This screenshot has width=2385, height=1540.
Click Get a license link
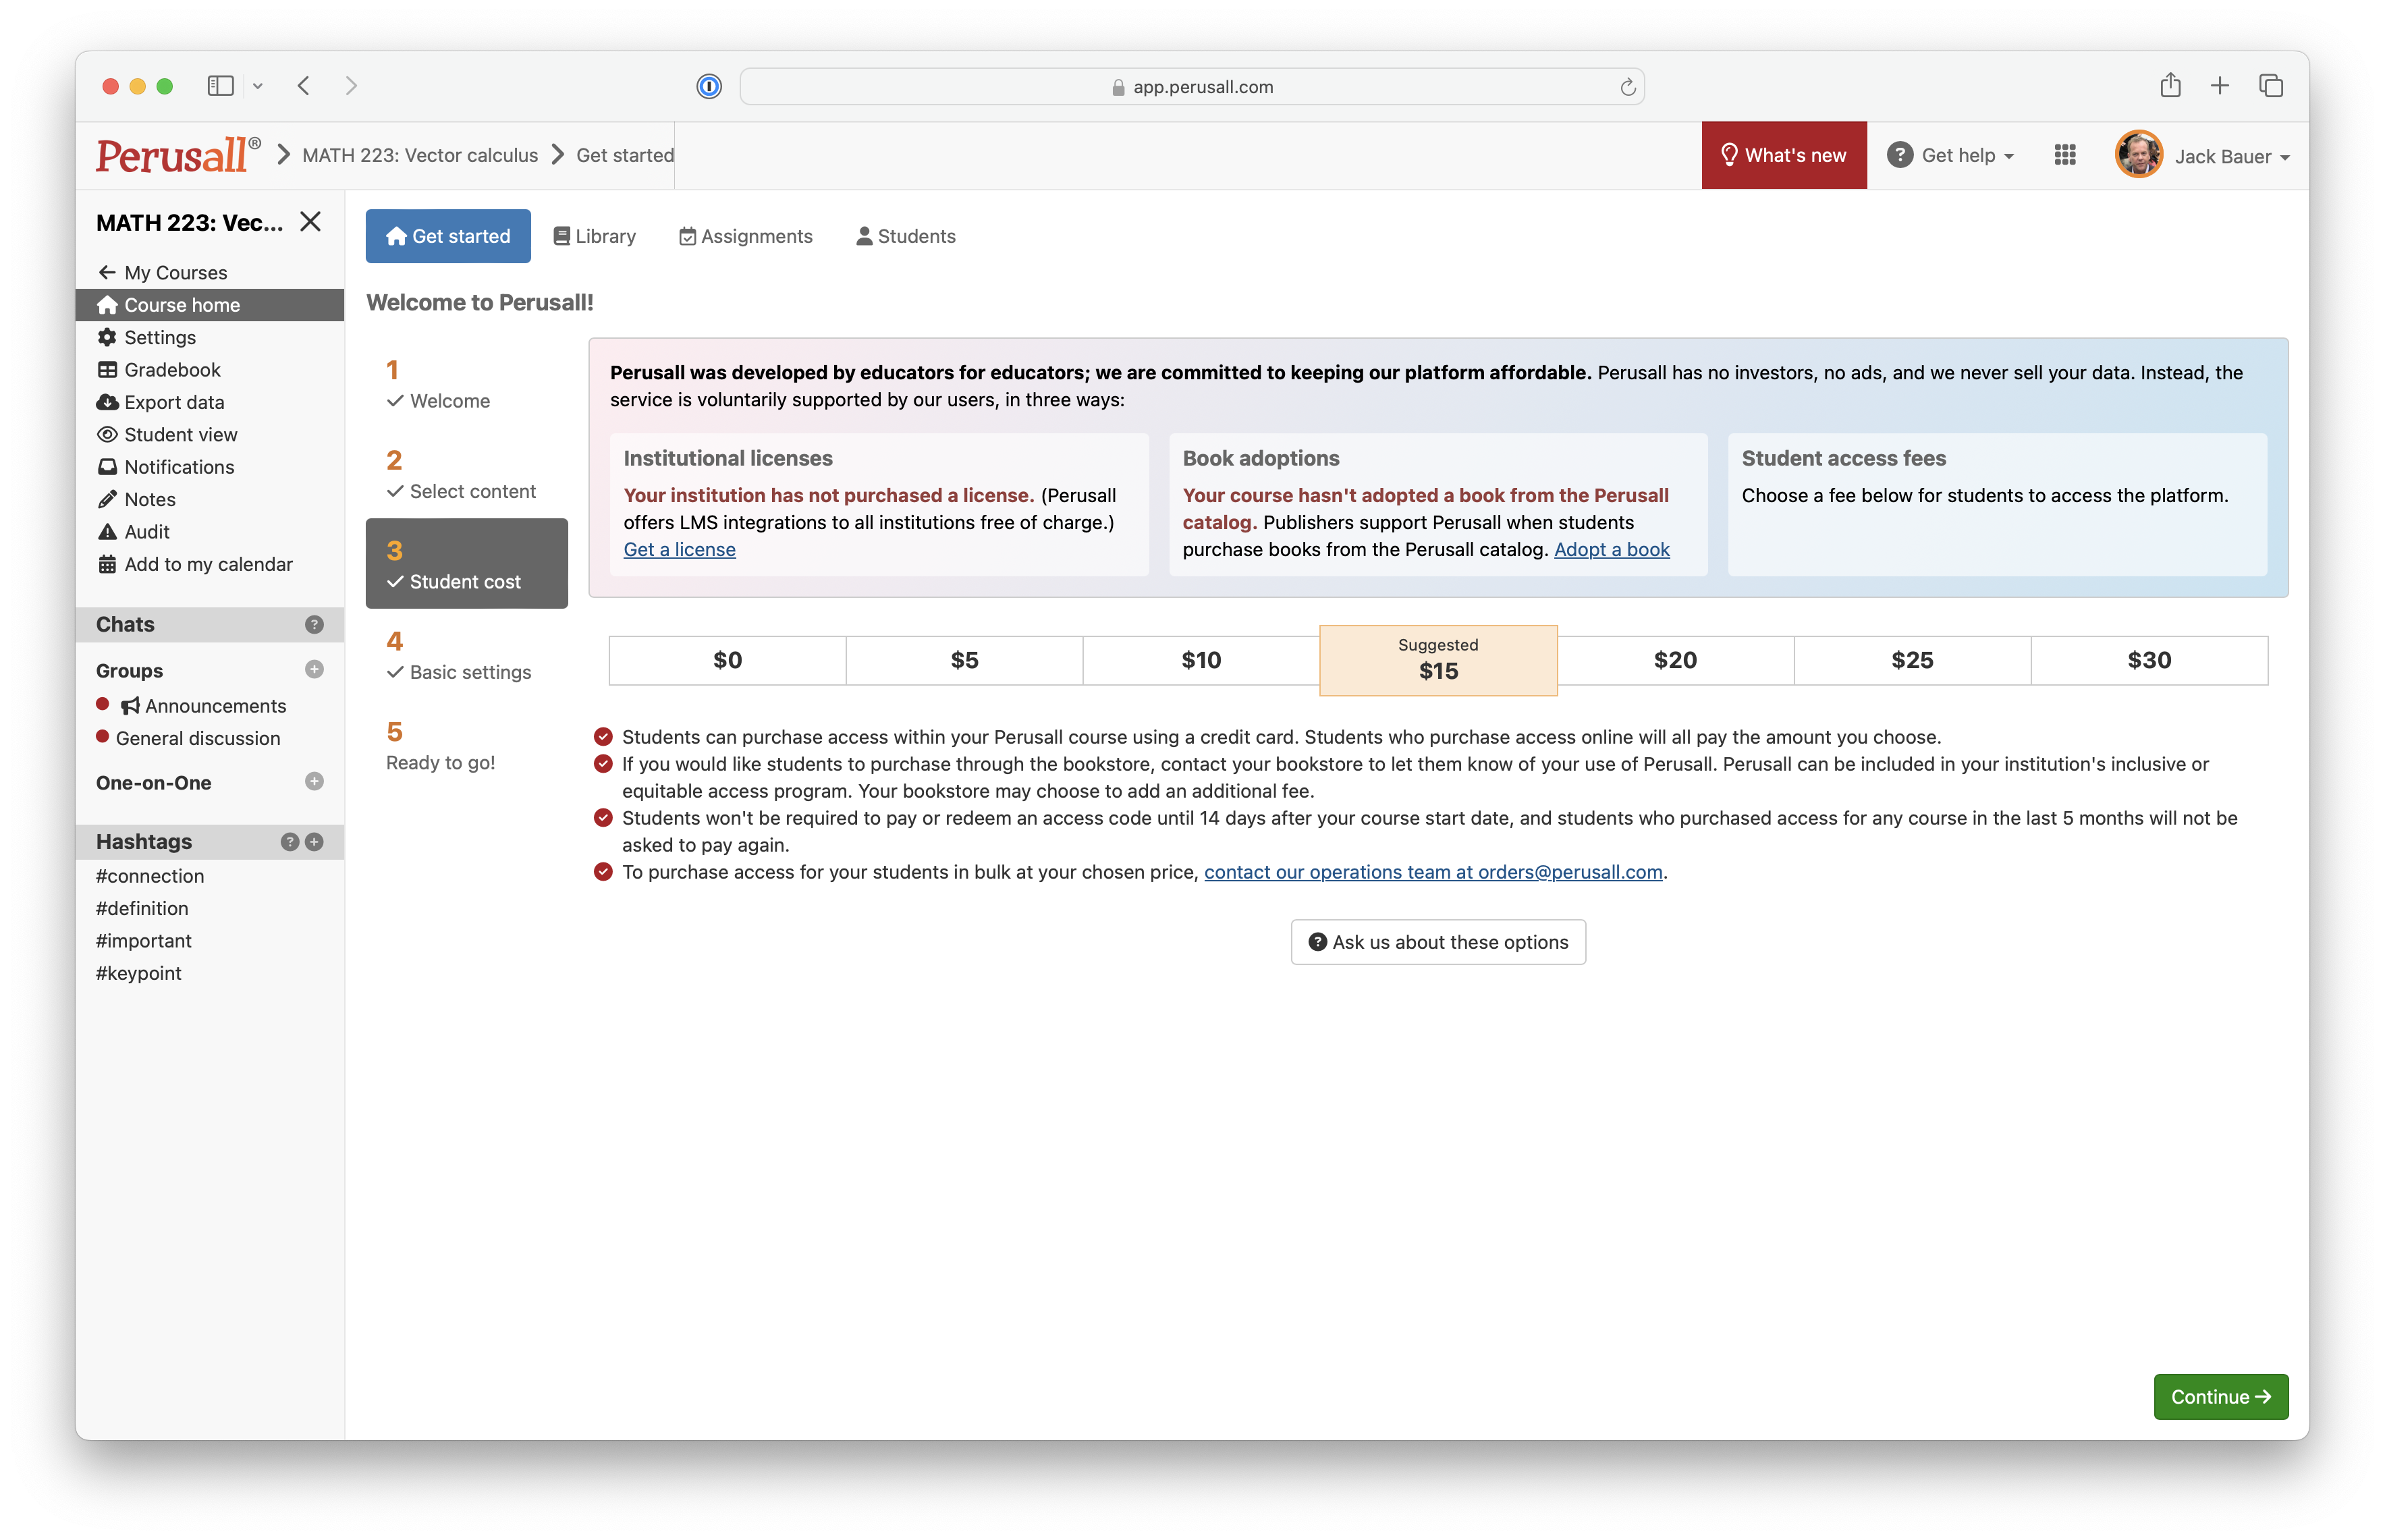(x=678, y=549)
